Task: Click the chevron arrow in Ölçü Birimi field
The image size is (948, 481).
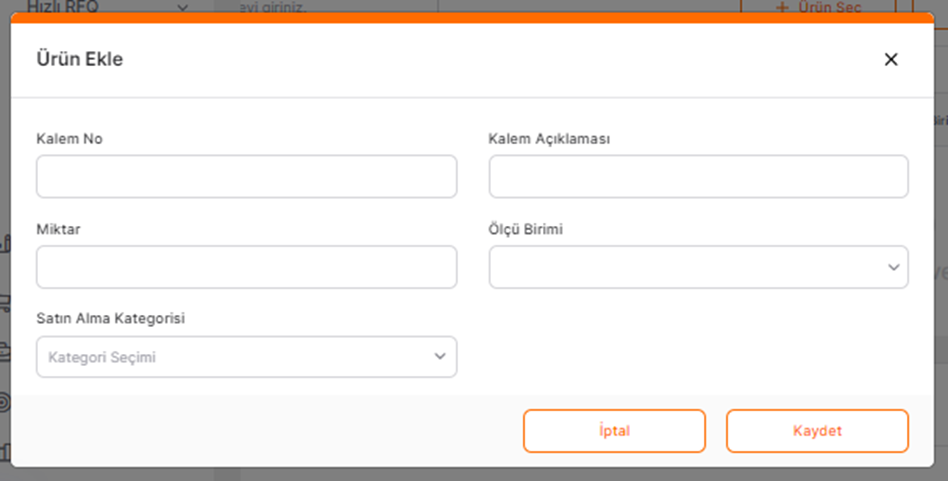Action: (894, 267)
